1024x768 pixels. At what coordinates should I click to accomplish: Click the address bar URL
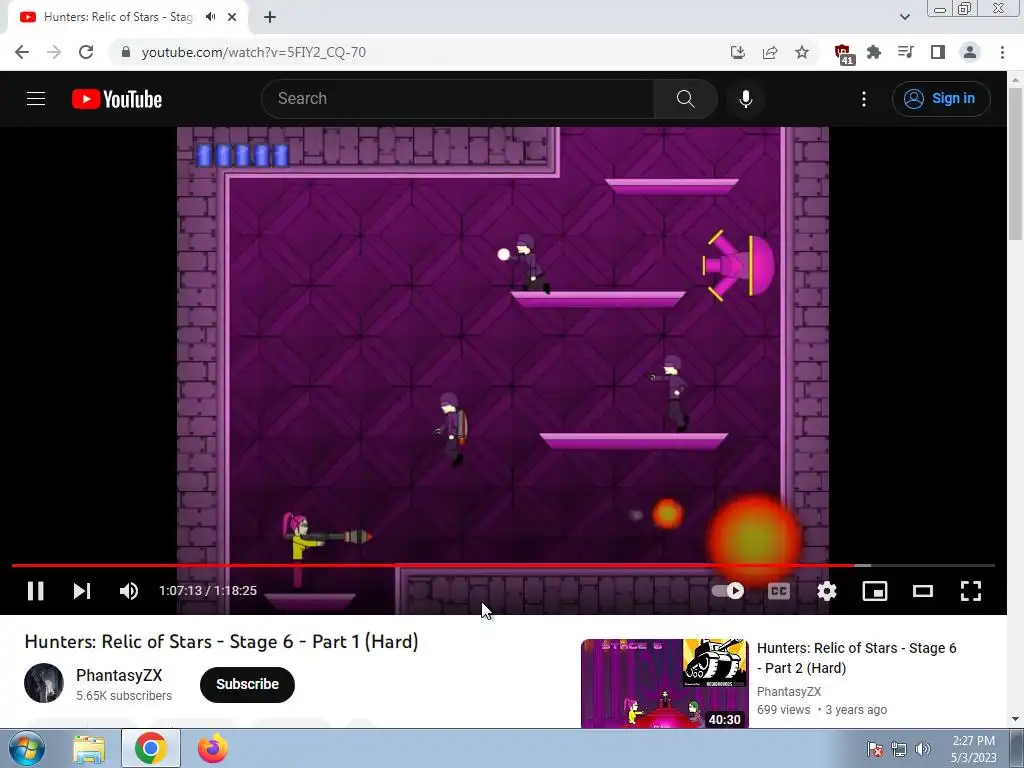[253, 52]
